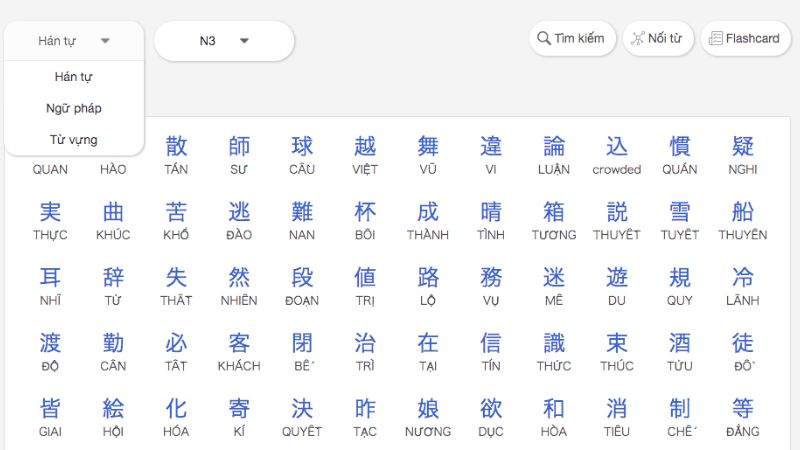This screenshot has width=800, height=450.
Task: Click kanji 決 QUYẾT
Action: [x=302, y=417]
